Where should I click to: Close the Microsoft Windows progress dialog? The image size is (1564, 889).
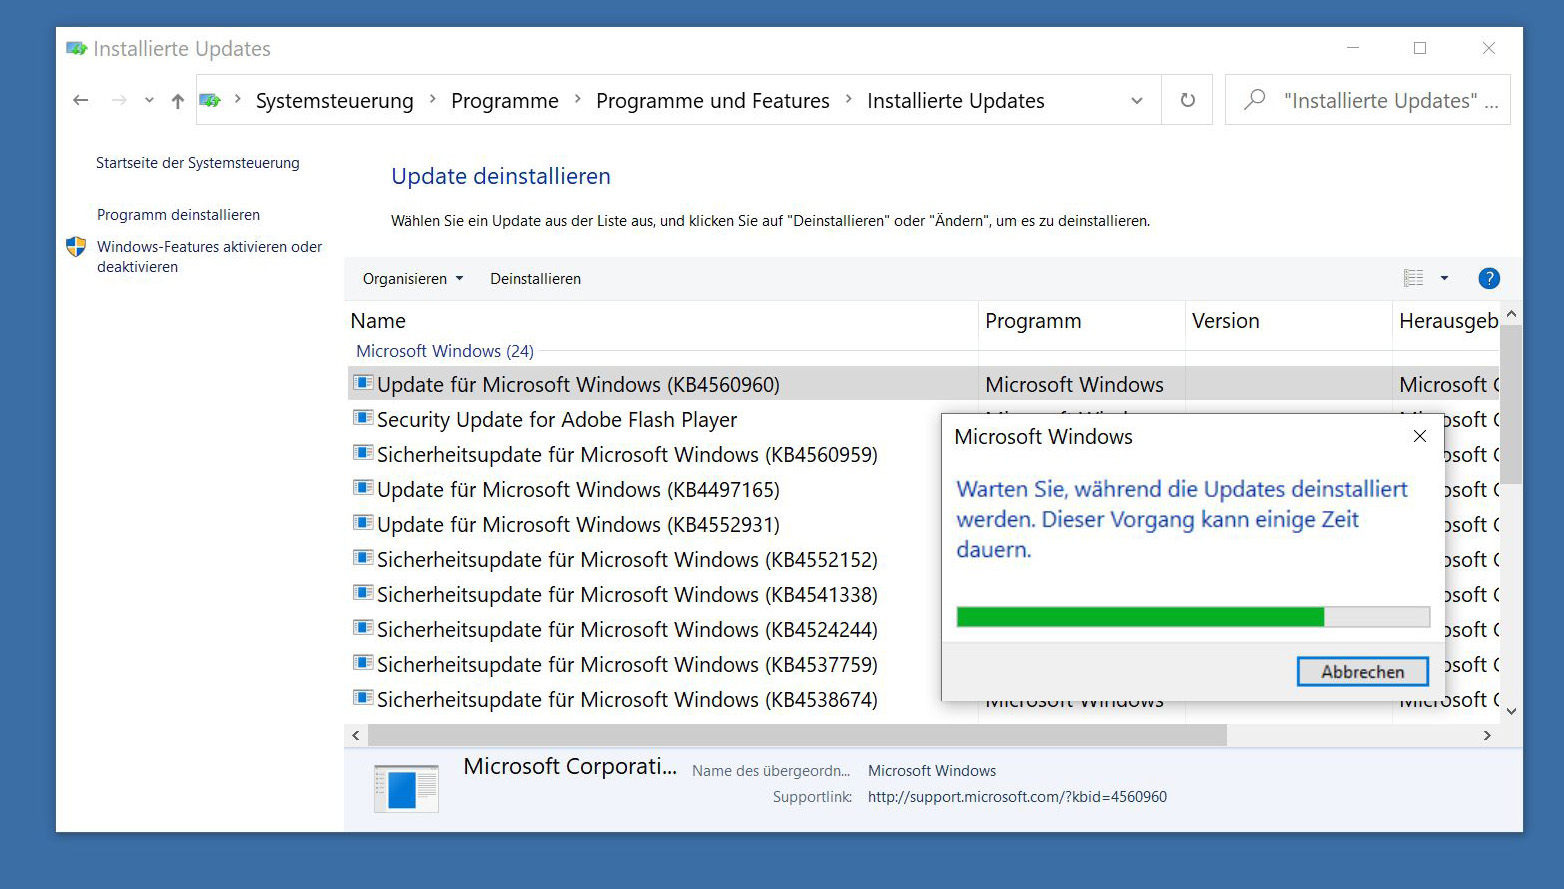(1419, 436)
